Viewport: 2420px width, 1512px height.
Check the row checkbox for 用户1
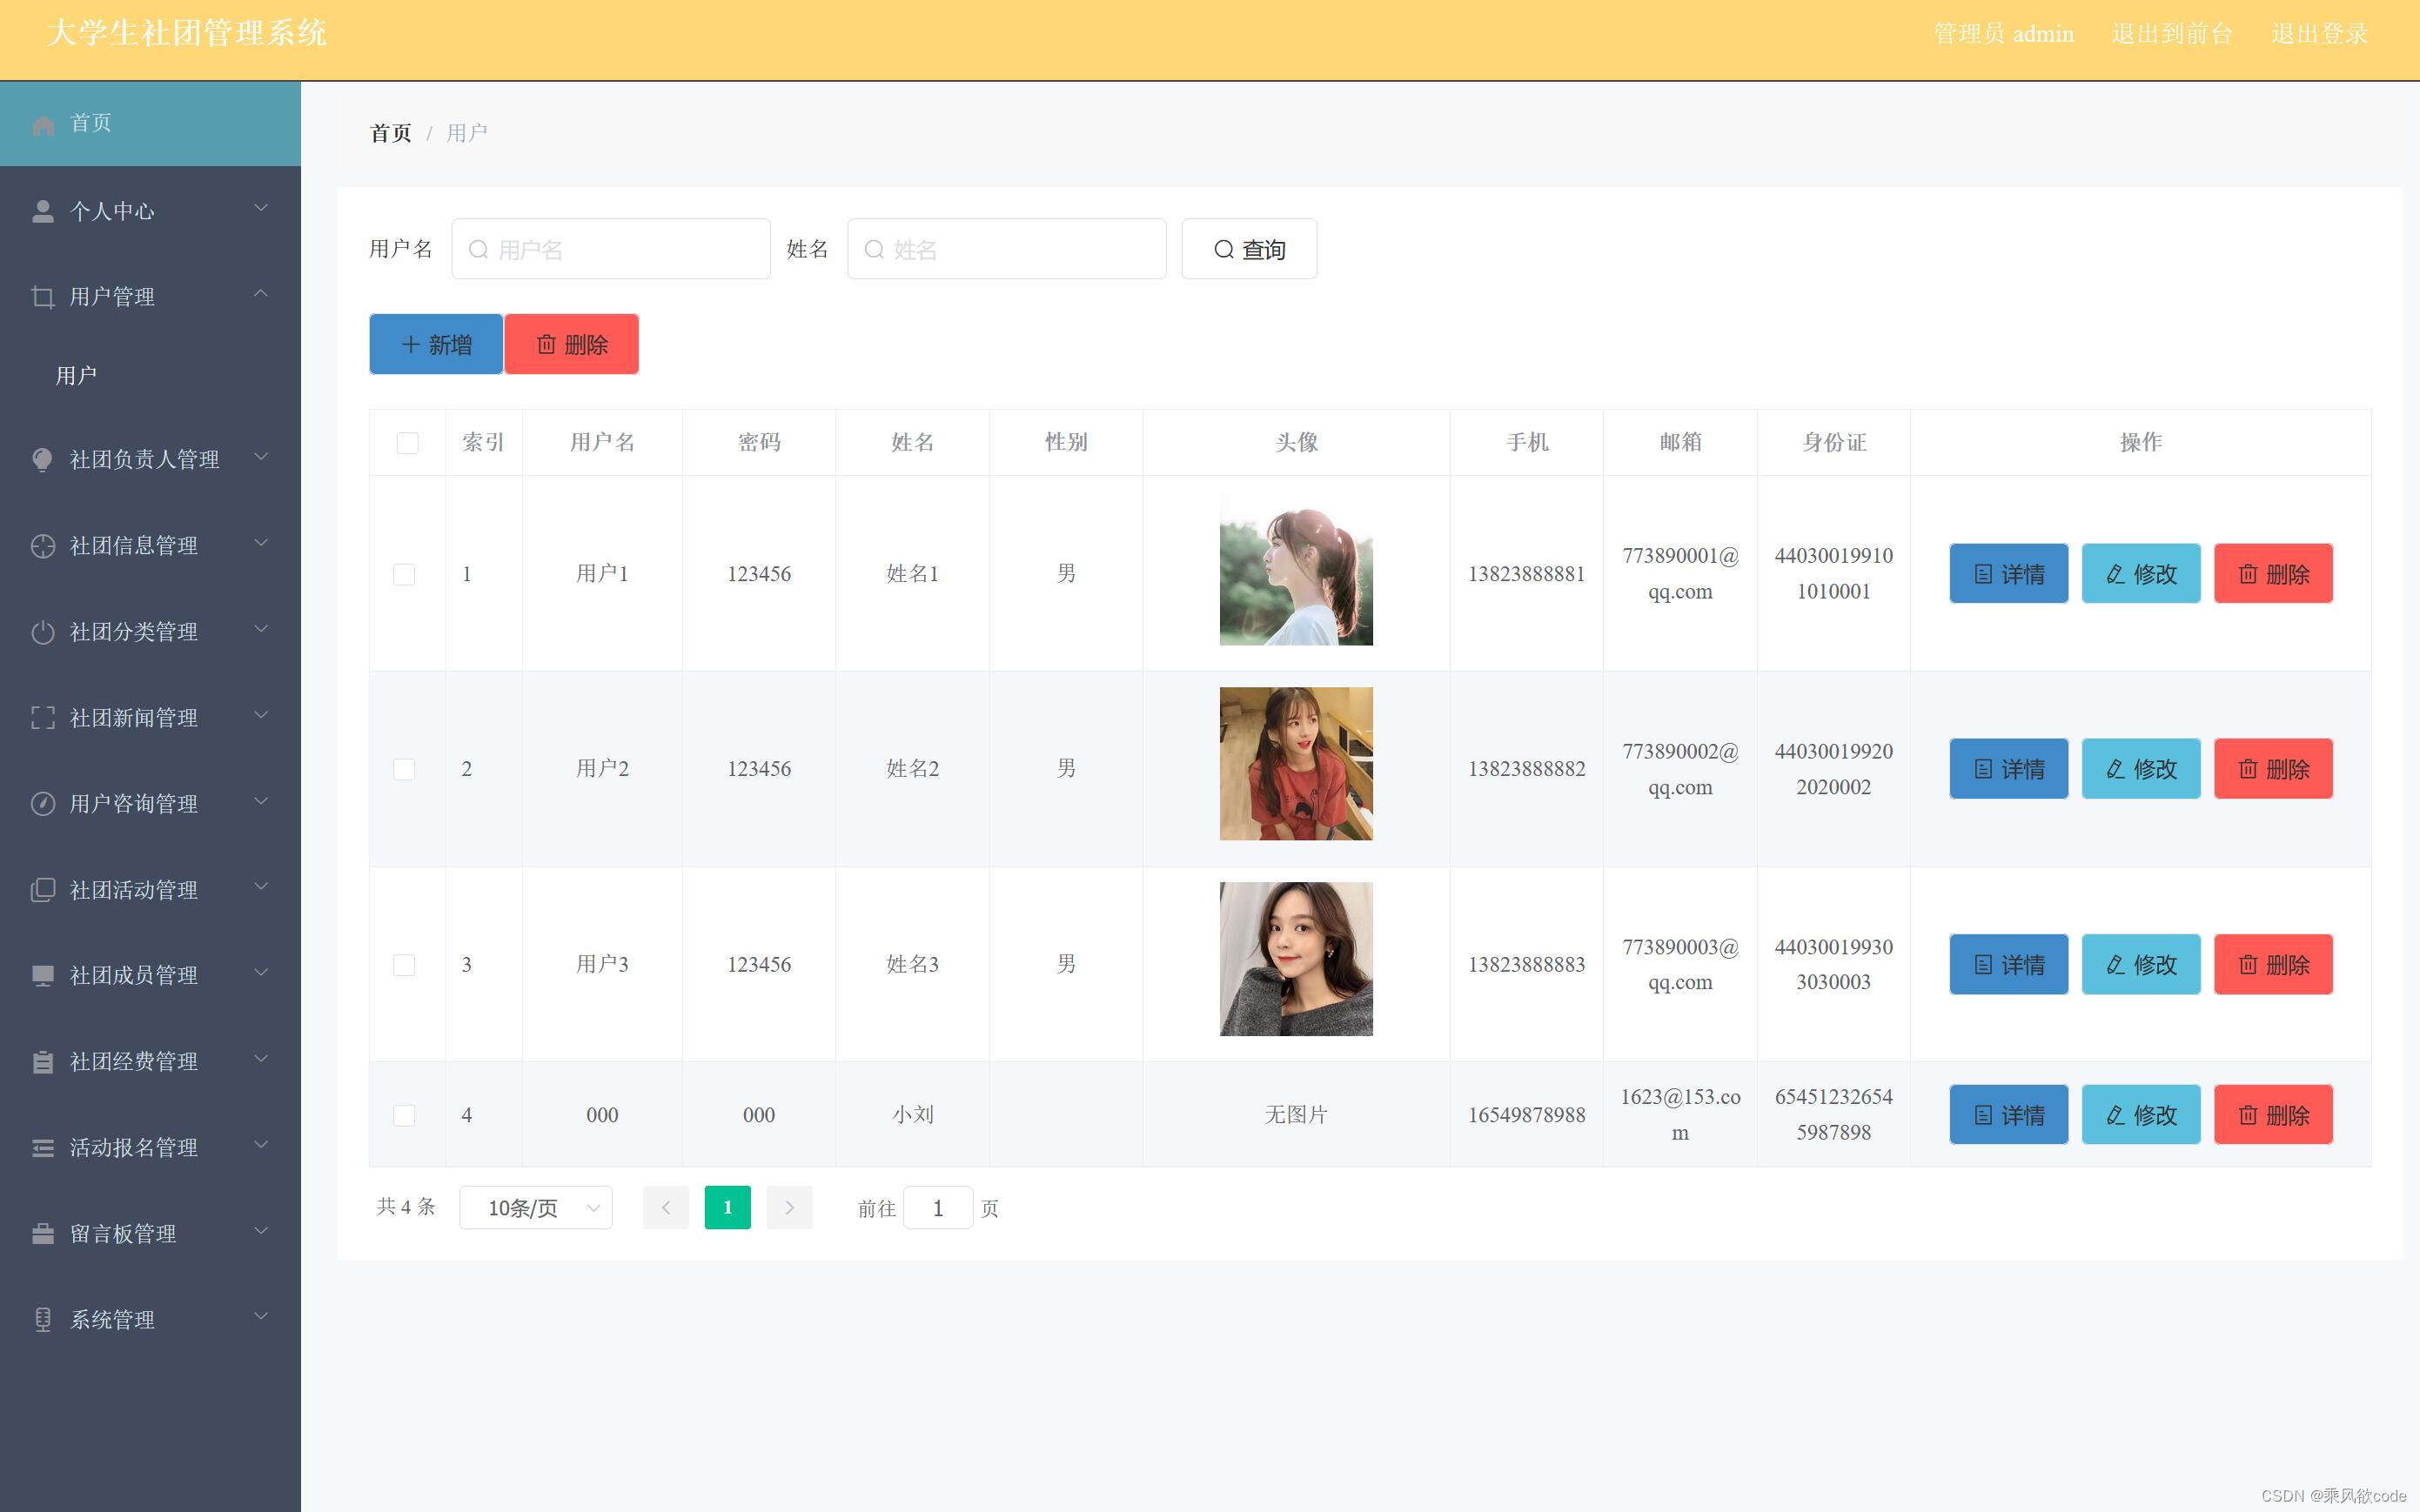click(x=404, y=574)
